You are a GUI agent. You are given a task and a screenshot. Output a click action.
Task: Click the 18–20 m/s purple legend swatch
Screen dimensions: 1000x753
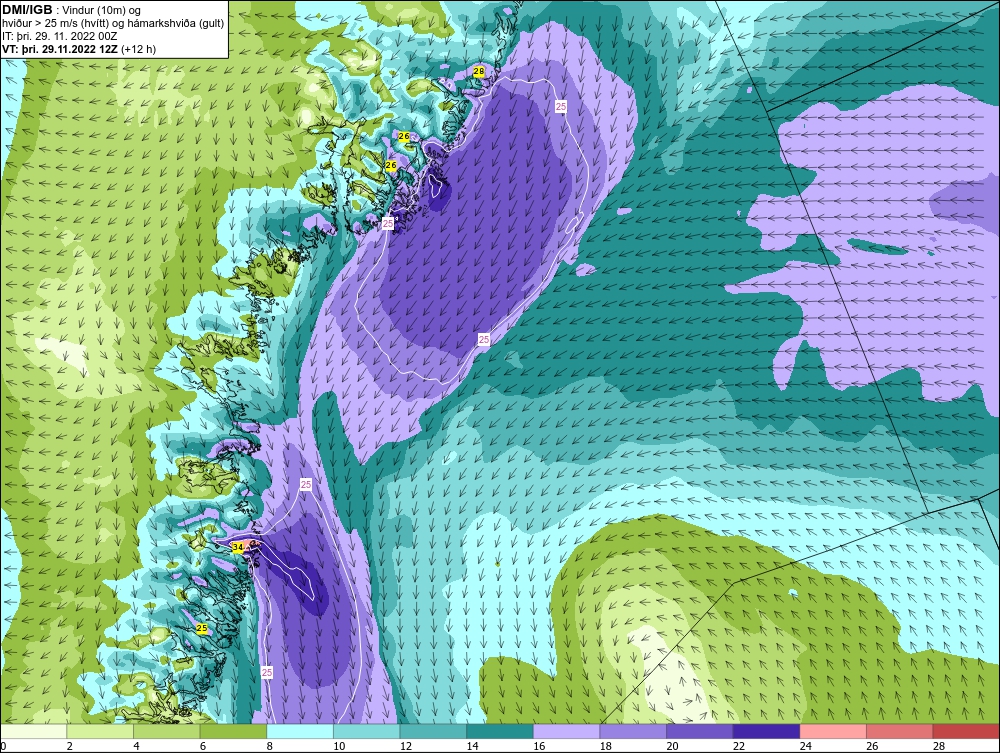[x=633, y=731]
